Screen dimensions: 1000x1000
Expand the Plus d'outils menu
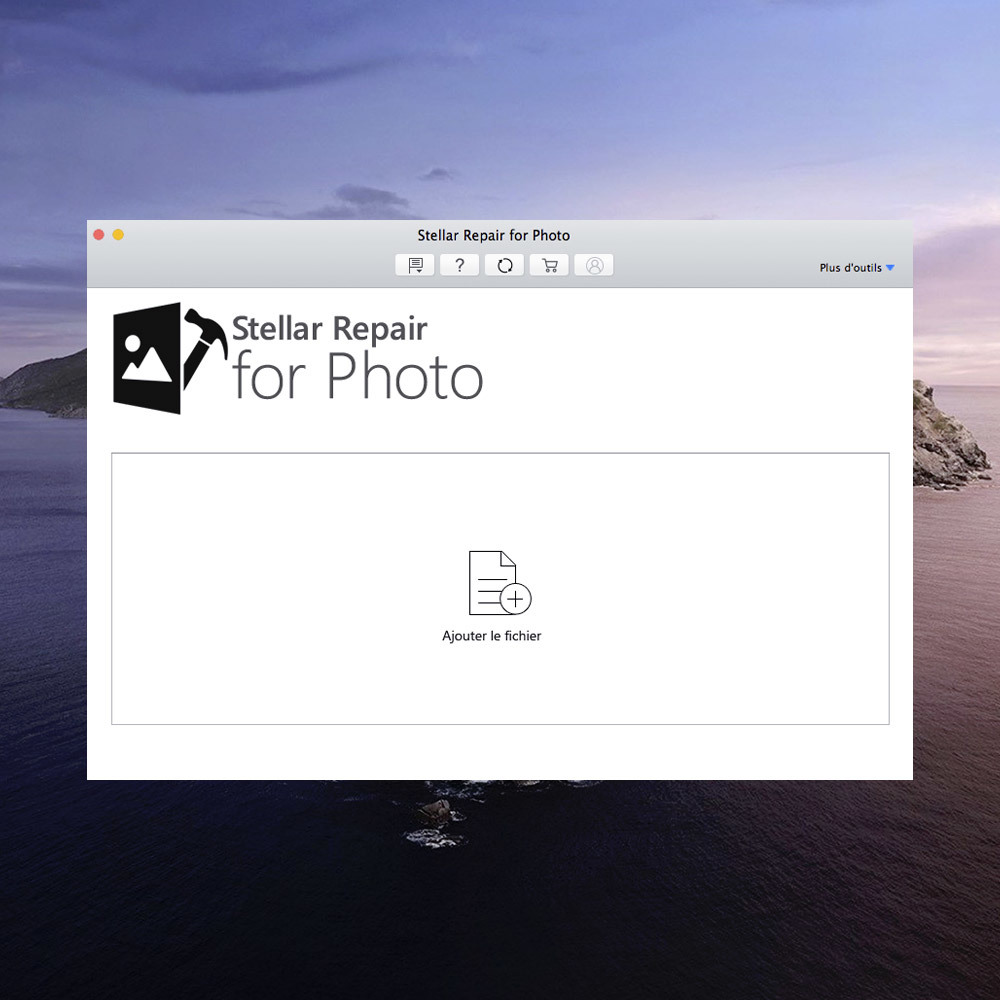click(x=850, y=268)
